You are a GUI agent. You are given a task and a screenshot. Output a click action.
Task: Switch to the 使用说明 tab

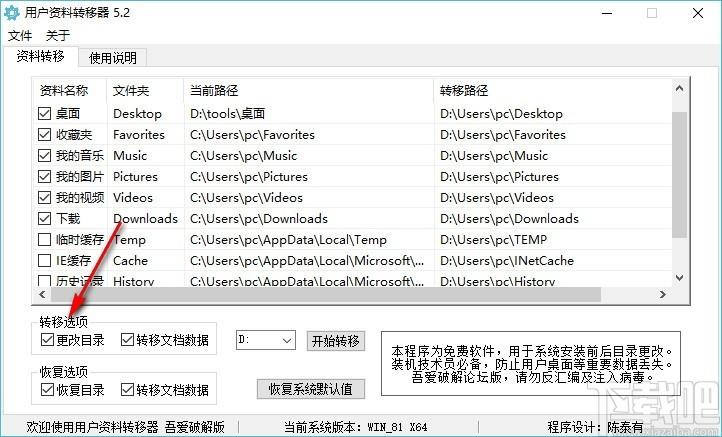[112, 58]
